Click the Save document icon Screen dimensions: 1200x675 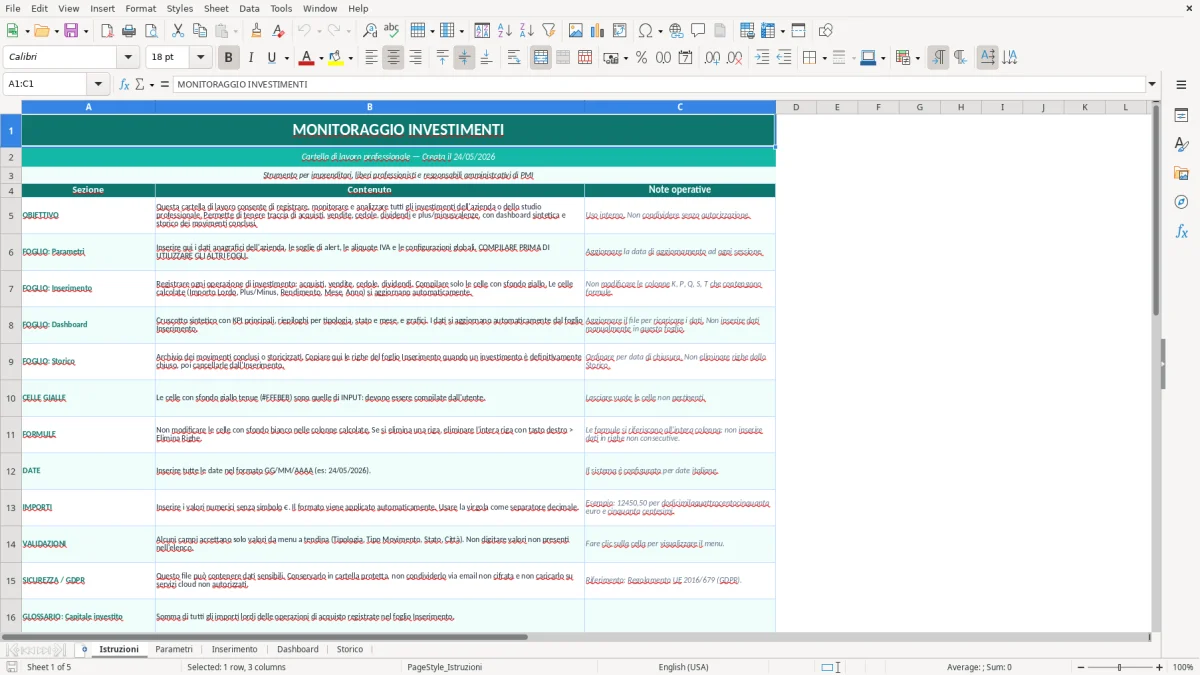tap(70, 31)
